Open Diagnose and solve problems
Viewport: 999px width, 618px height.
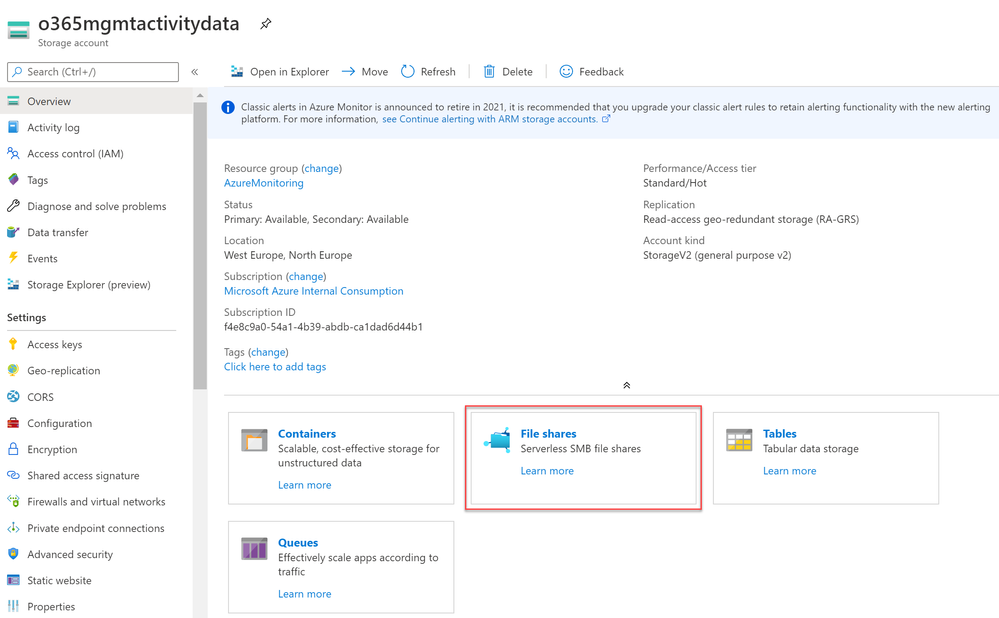[x=96, y=206]
